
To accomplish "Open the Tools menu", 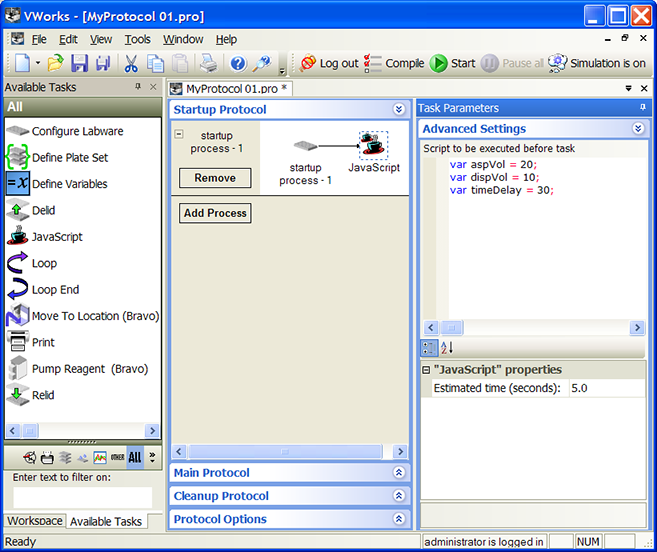I will click(x=137, y=39).
